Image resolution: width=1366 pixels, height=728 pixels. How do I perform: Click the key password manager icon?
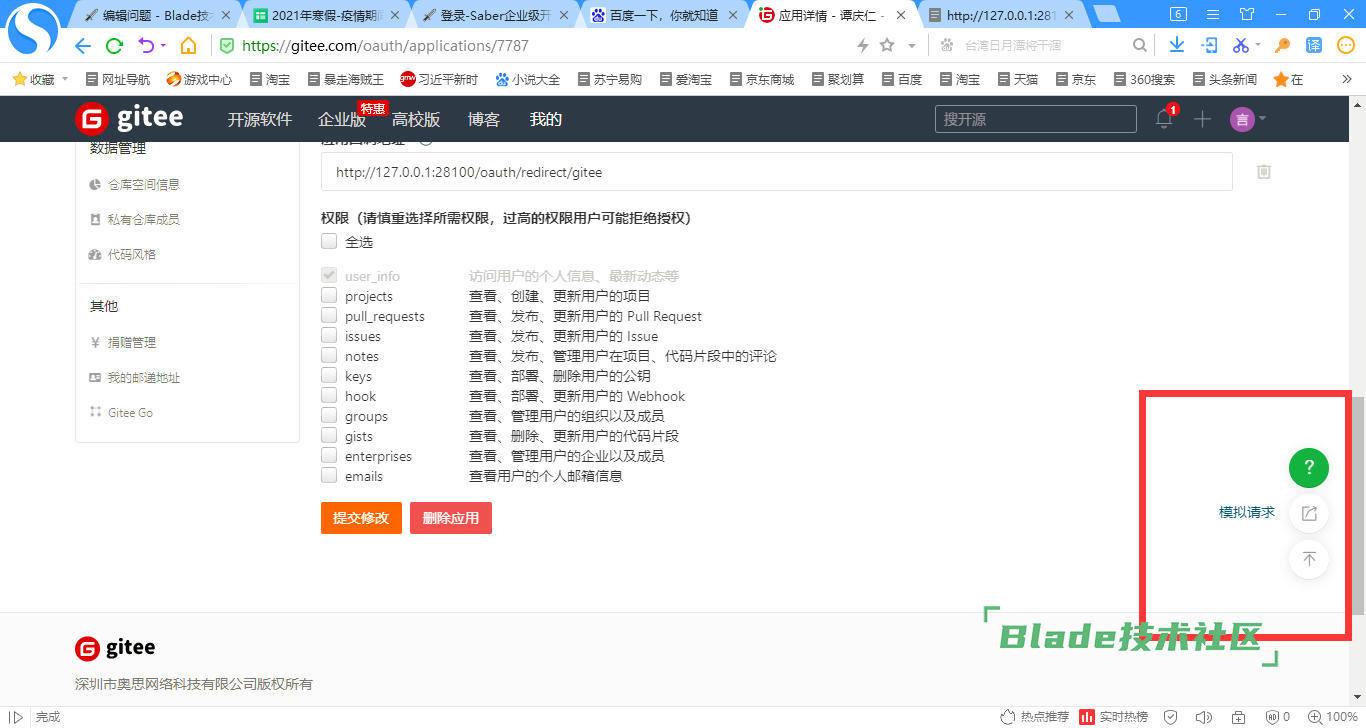click(1283, 45)
